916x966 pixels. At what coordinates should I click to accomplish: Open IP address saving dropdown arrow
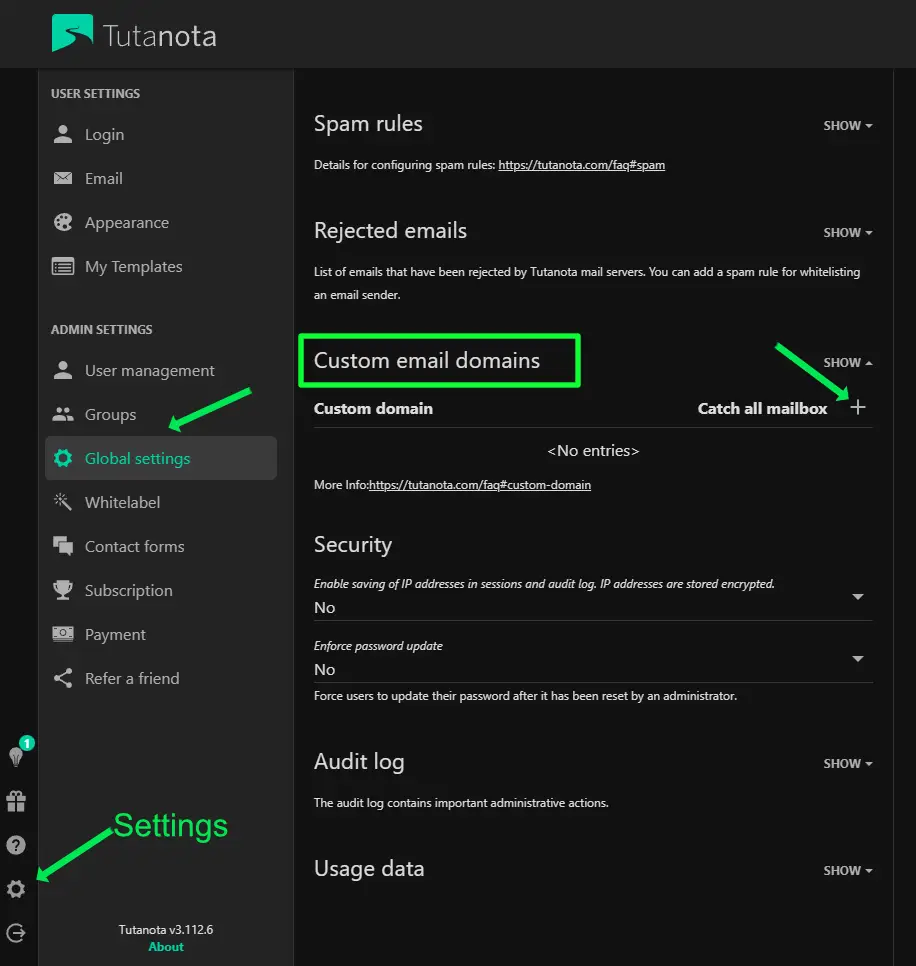click(857, 596)
